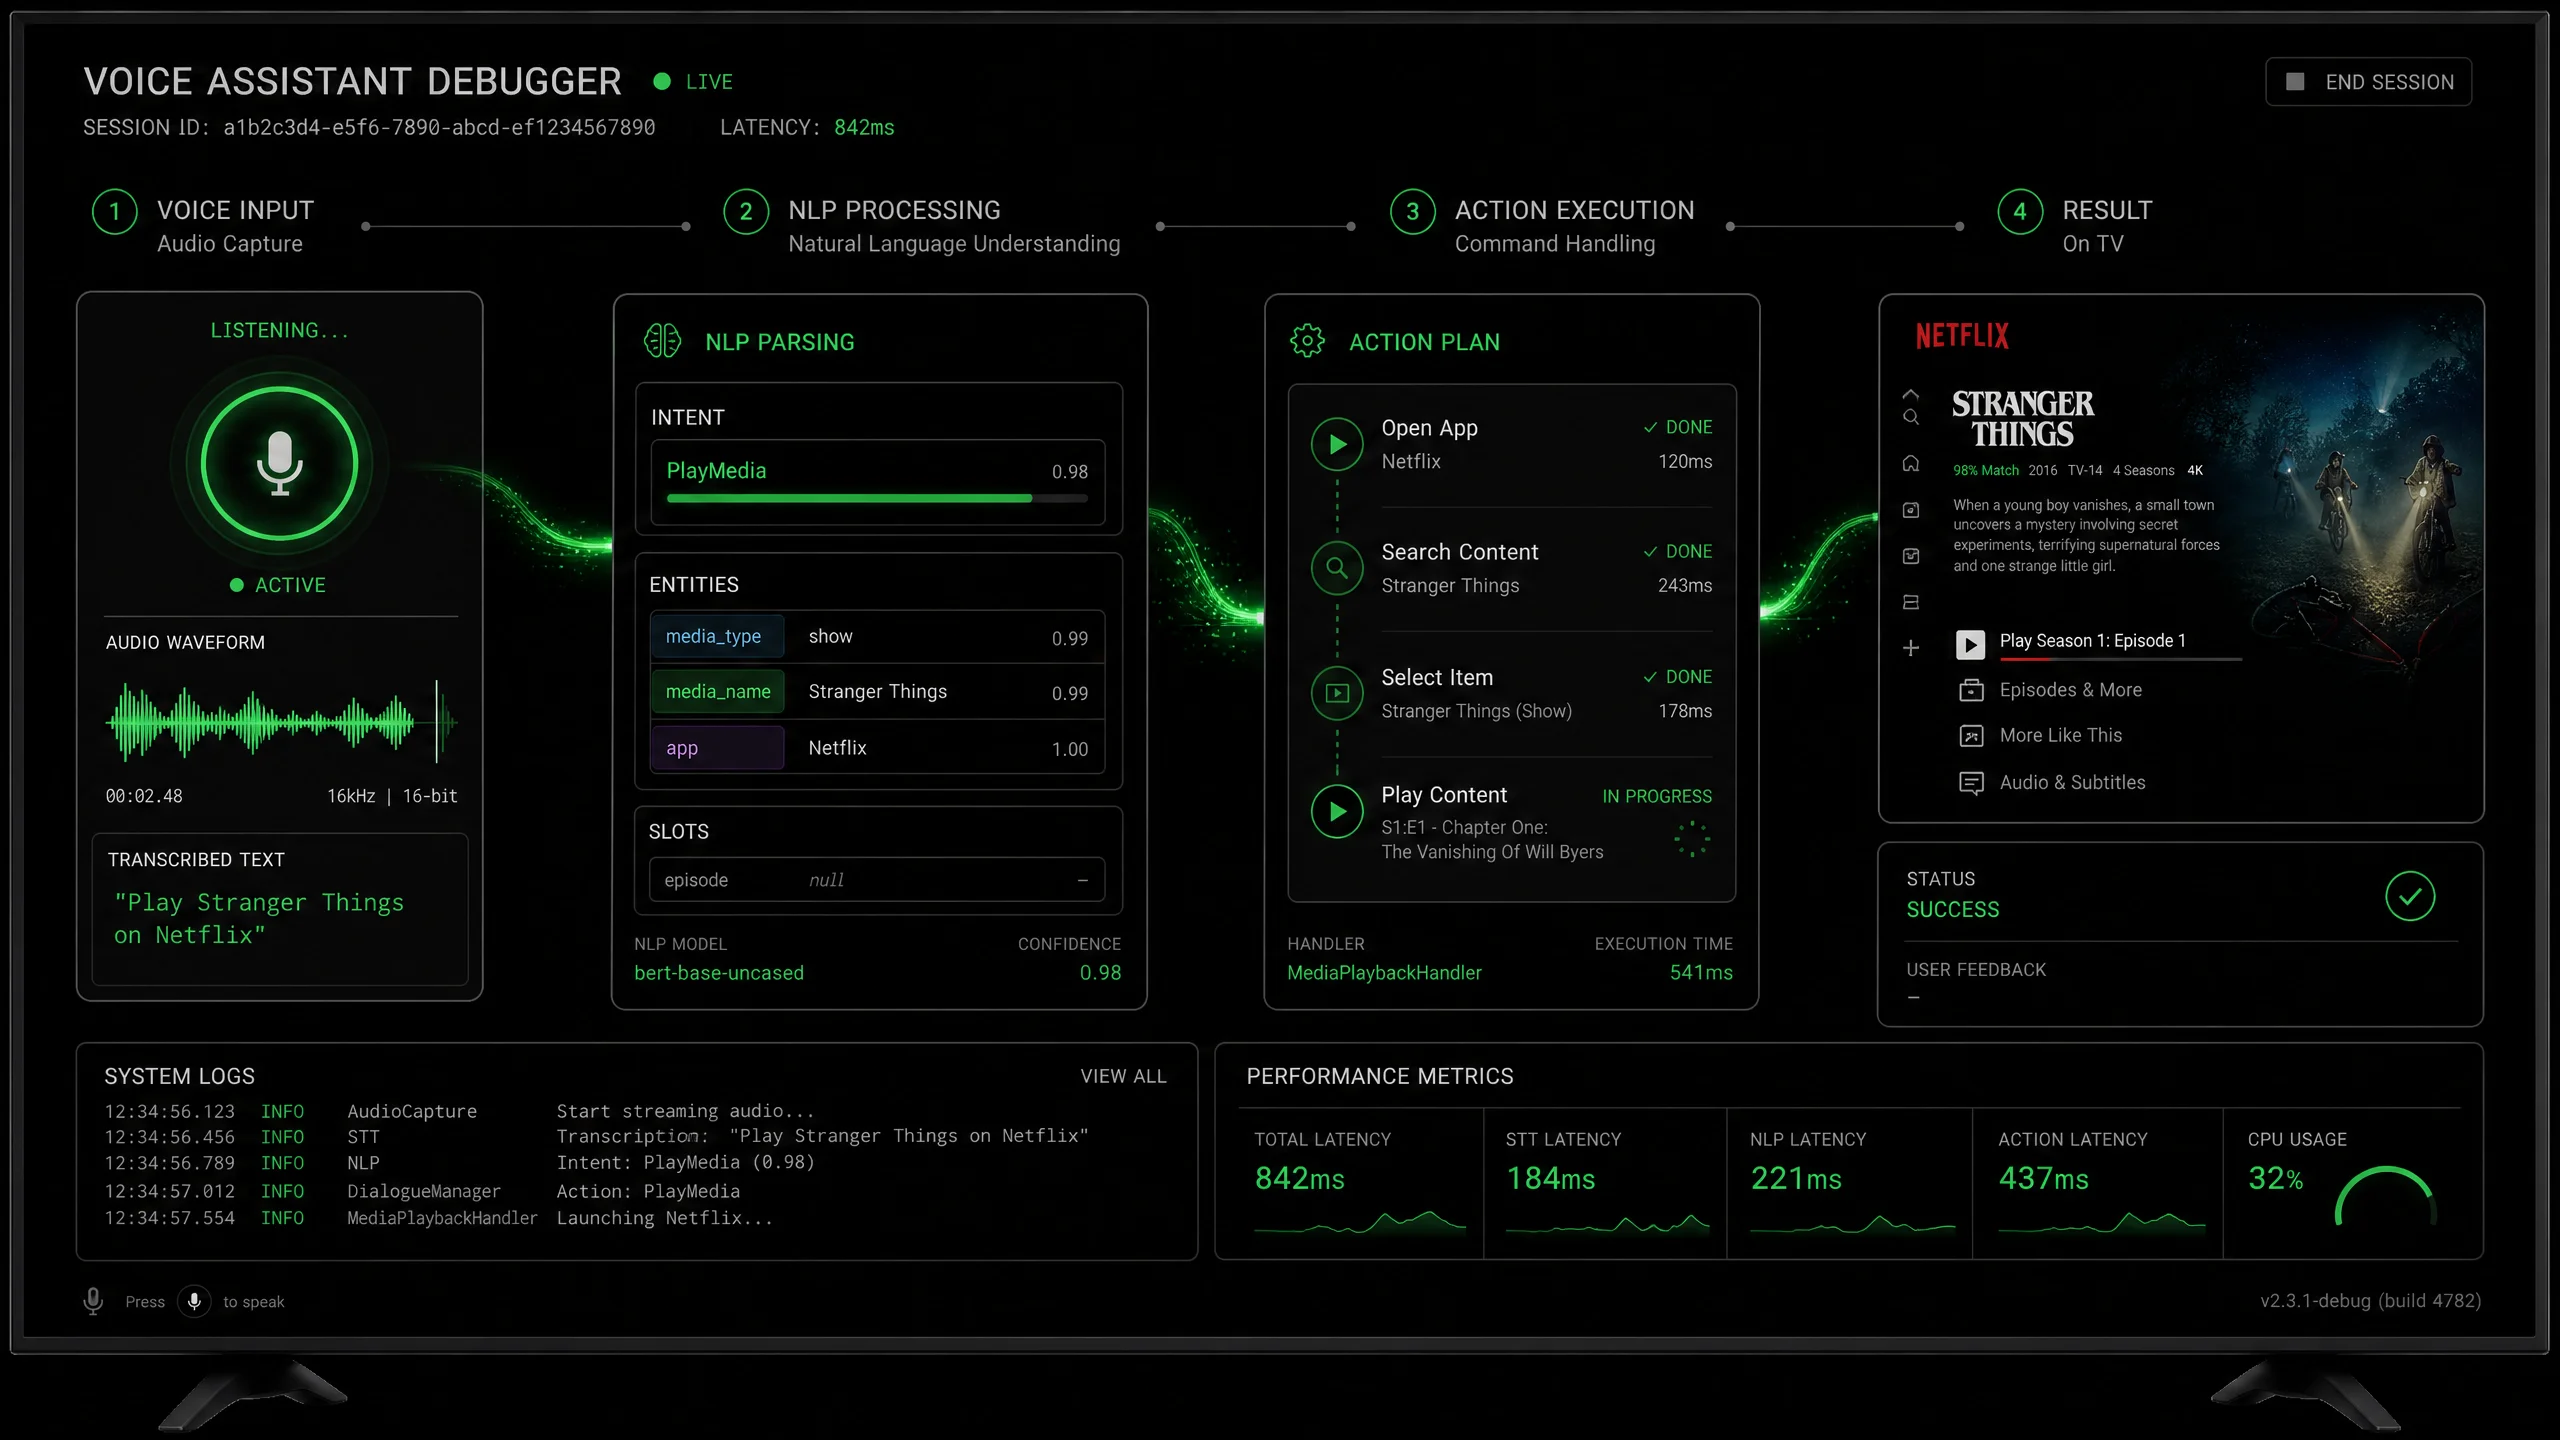
Task: Click the plus icon in Netflix sidebar
Action: click(x=1911, y=648)
